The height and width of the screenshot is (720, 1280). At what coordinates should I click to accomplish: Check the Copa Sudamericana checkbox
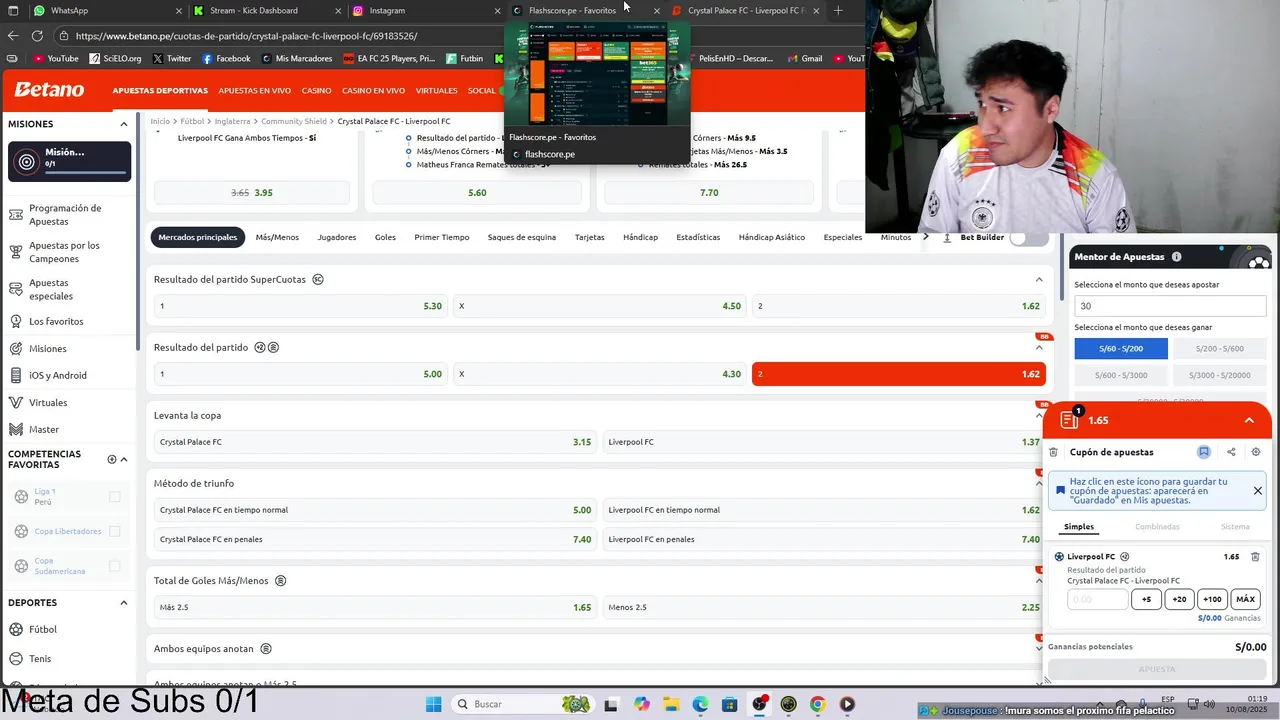114,566
